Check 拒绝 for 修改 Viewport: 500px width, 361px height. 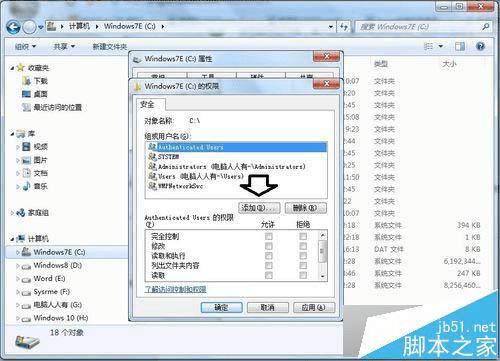click(303, 246)
